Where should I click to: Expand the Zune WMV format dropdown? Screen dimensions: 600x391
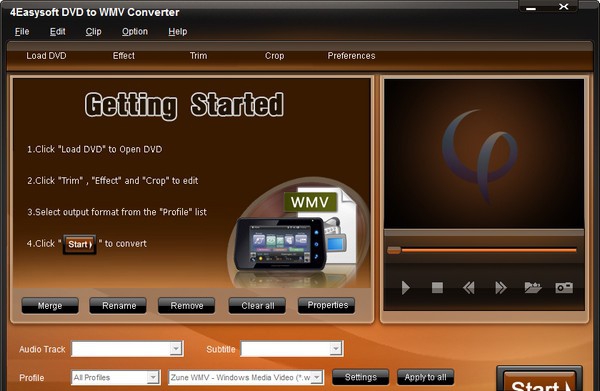pyautogui.click(x=317, y=378)
